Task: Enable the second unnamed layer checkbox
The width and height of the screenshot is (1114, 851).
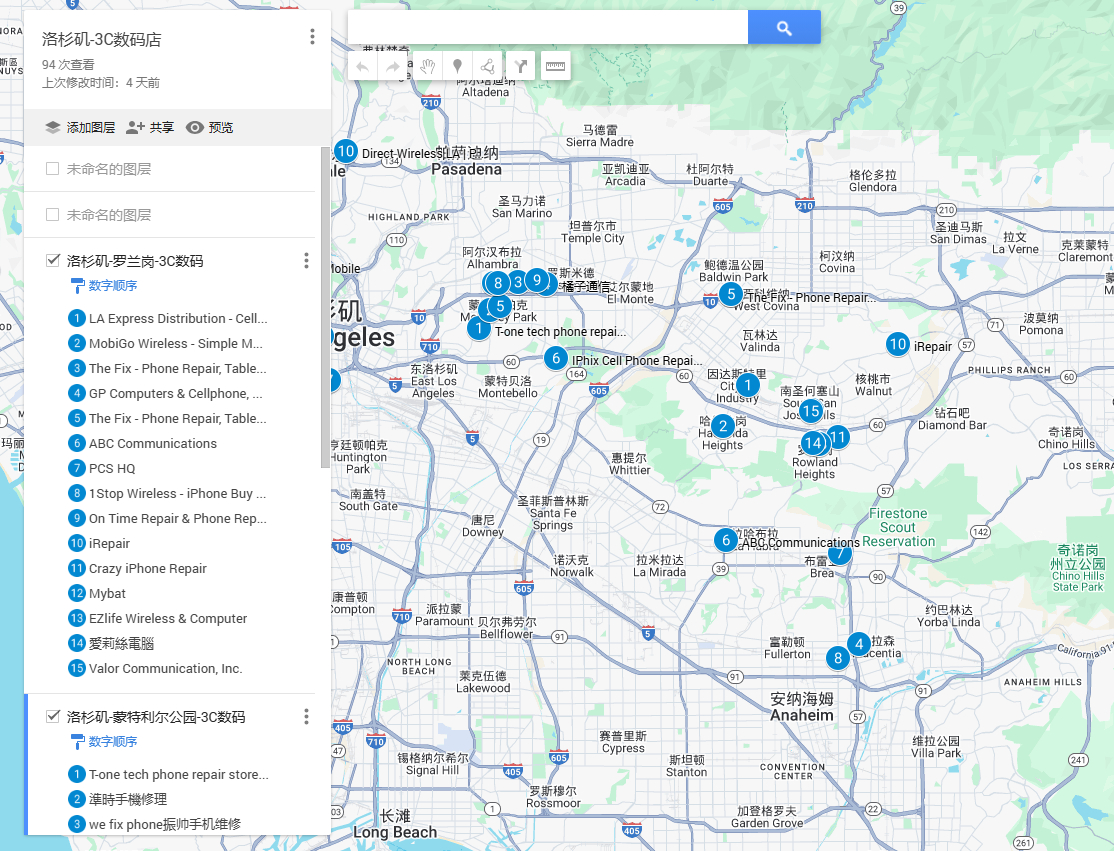Action: click(x=53, y=215)
